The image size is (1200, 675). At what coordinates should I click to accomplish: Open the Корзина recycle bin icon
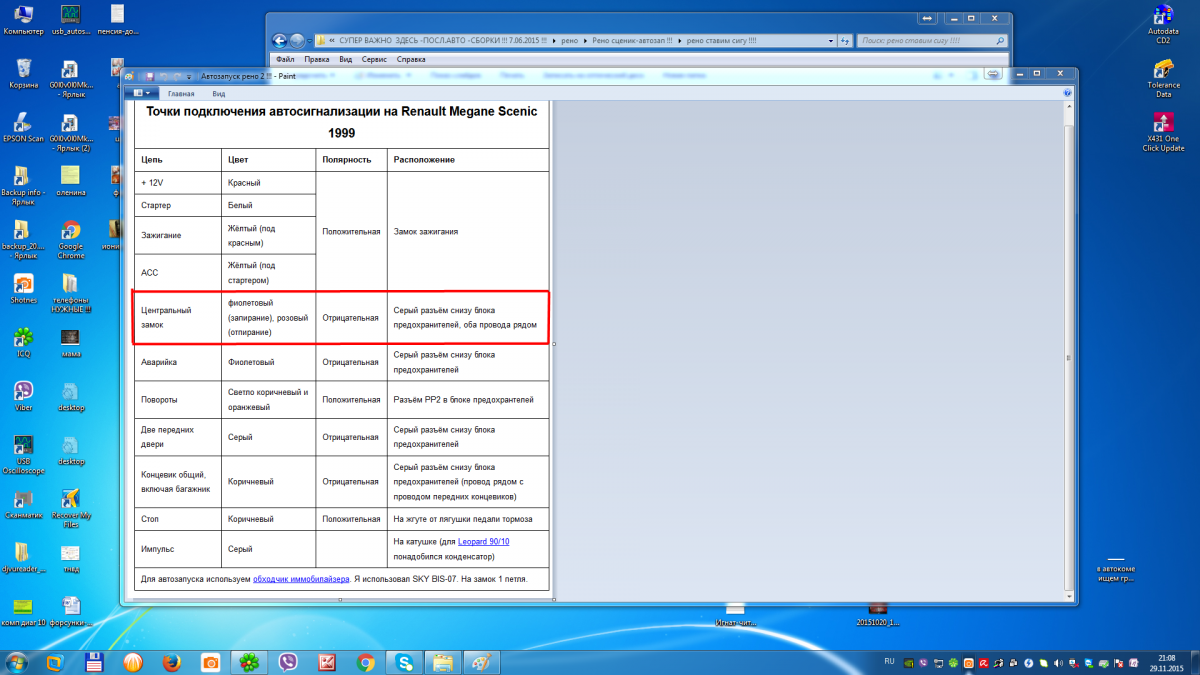pos(23,73)
